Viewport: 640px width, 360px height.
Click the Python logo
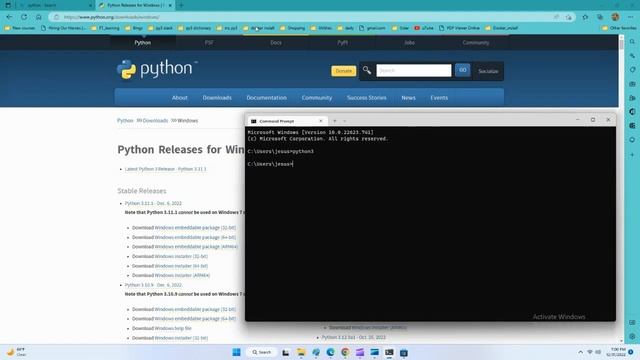tap(157, 69)
